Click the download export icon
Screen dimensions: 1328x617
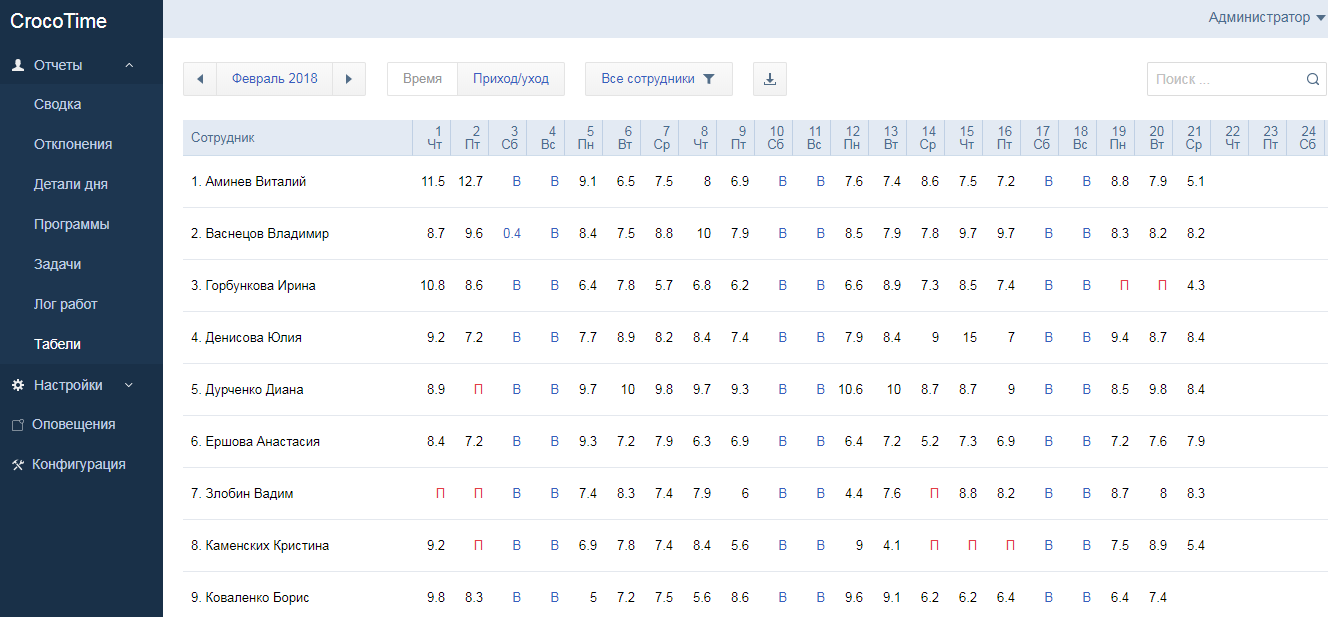click(x=769, y=79)
